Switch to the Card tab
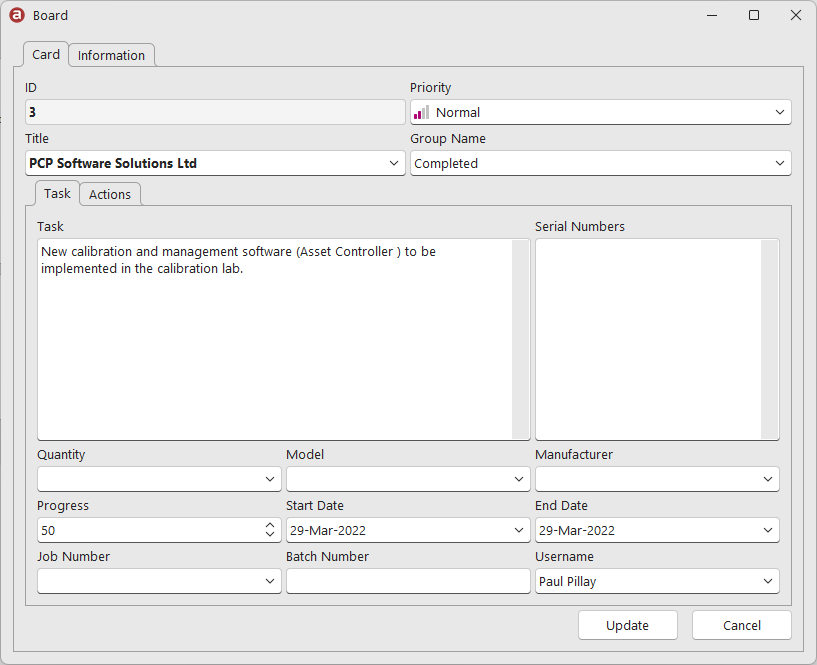This screenshot has width=817, height=665. [x=46, y=54]
